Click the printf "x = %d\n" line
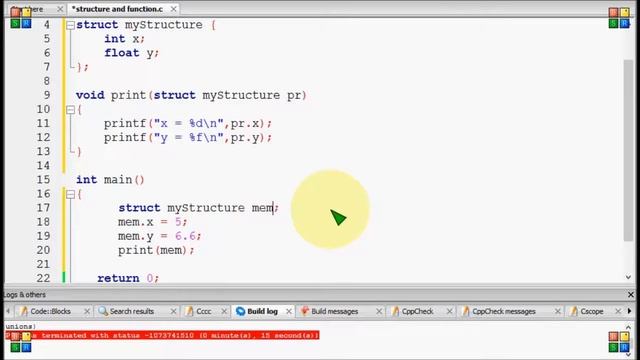The height and width of the screenshot is (360, 640). 187,124
